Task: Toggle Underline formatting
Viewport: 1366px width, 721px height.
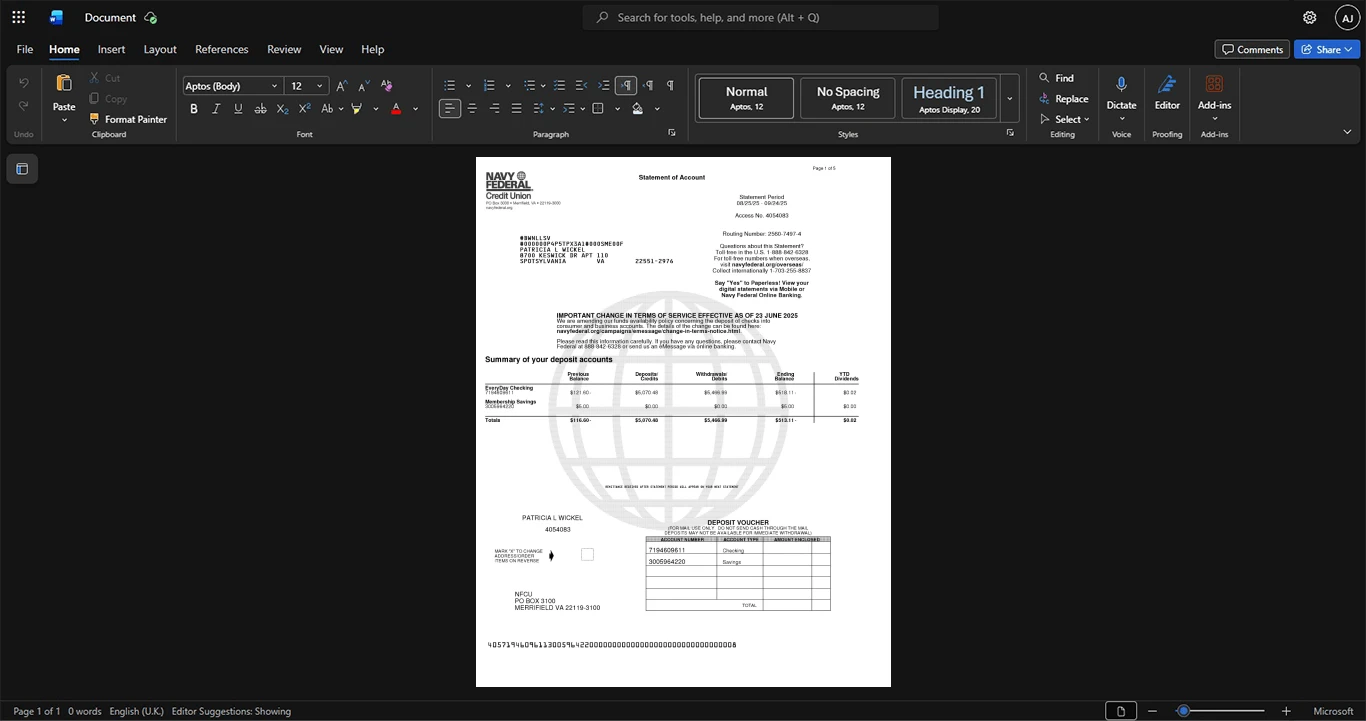Action: point(238,108)
